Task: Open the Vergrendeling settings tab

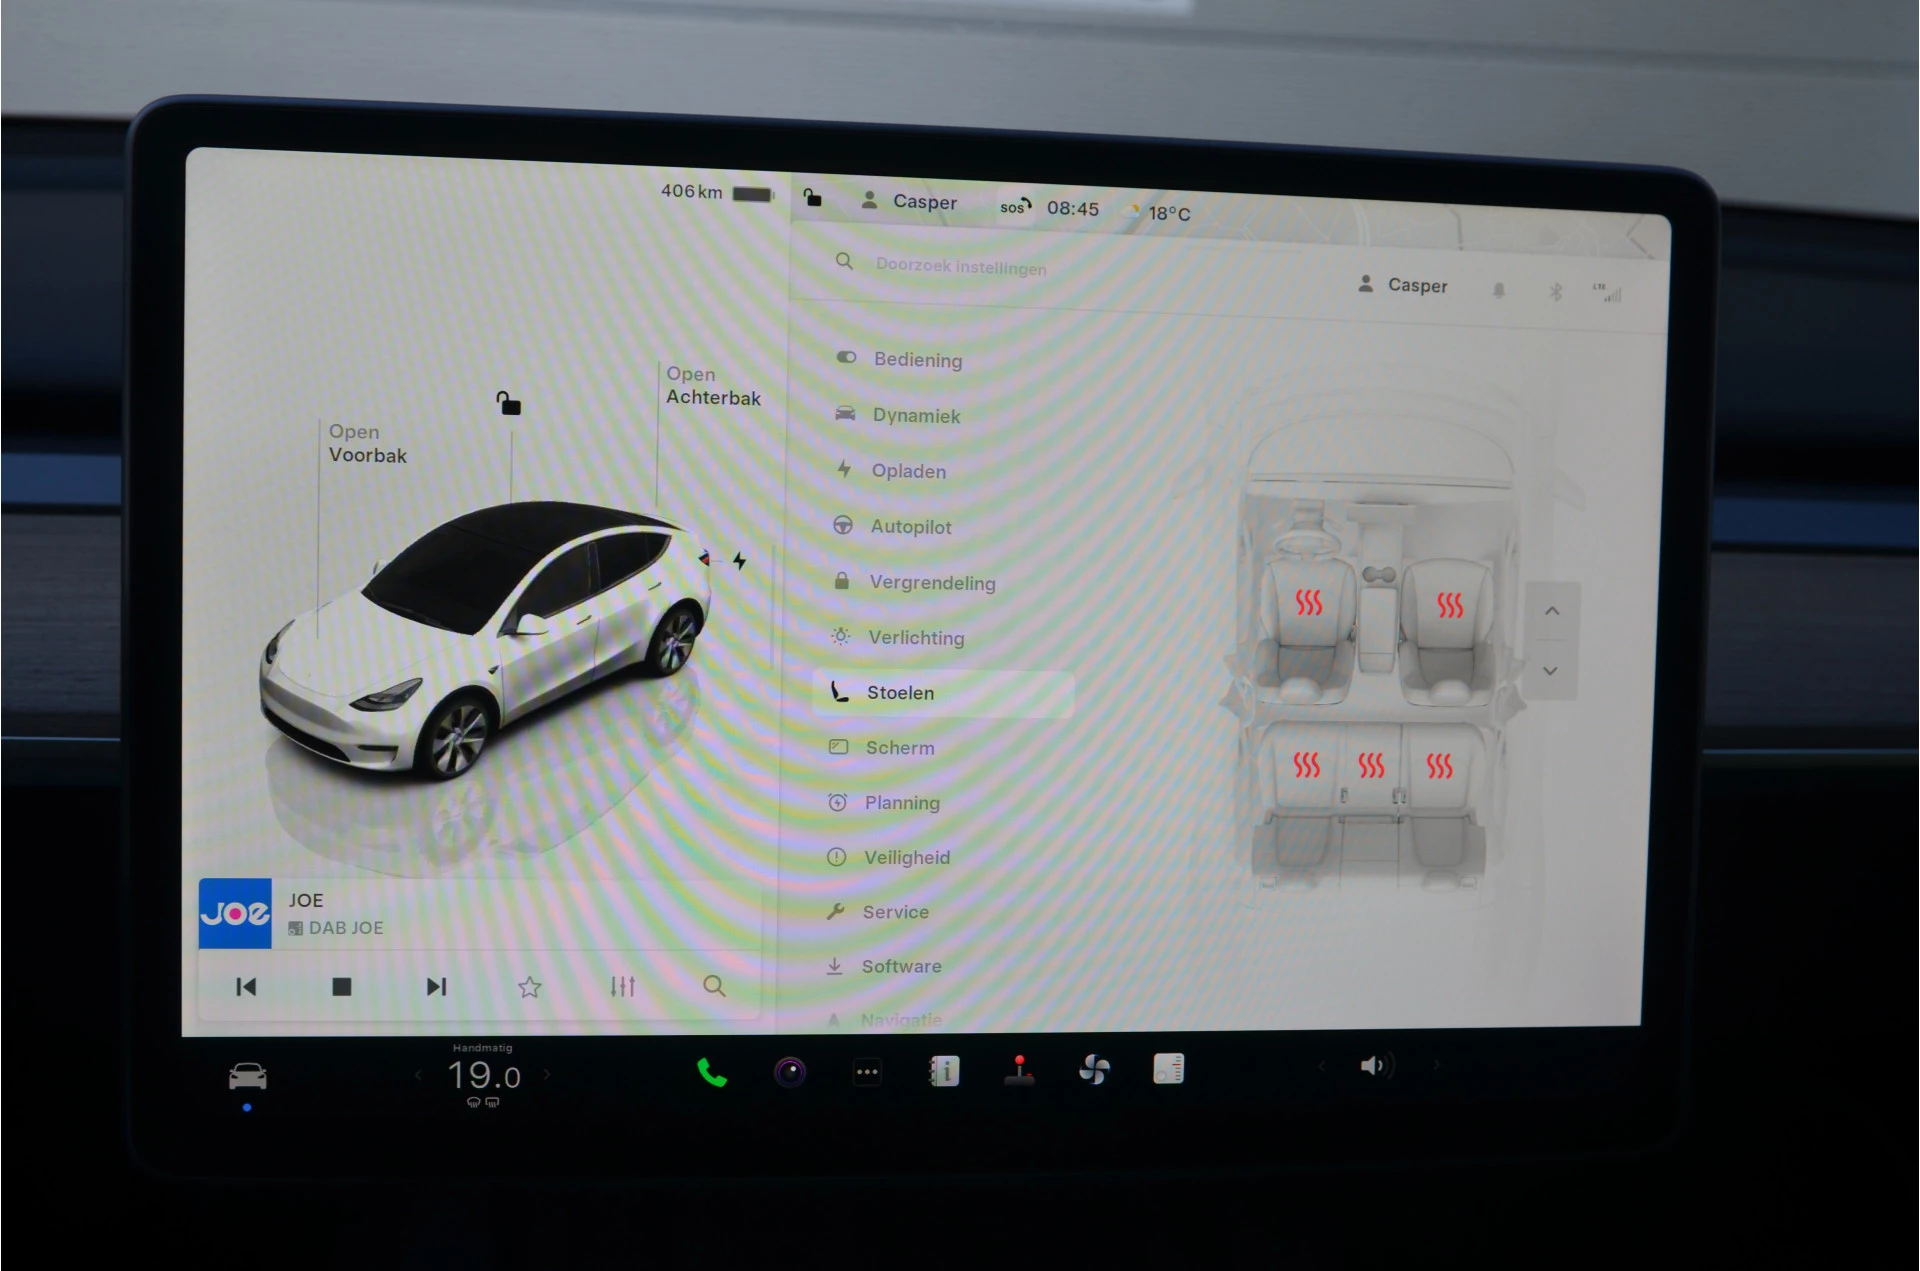Action: click(931, 582)
